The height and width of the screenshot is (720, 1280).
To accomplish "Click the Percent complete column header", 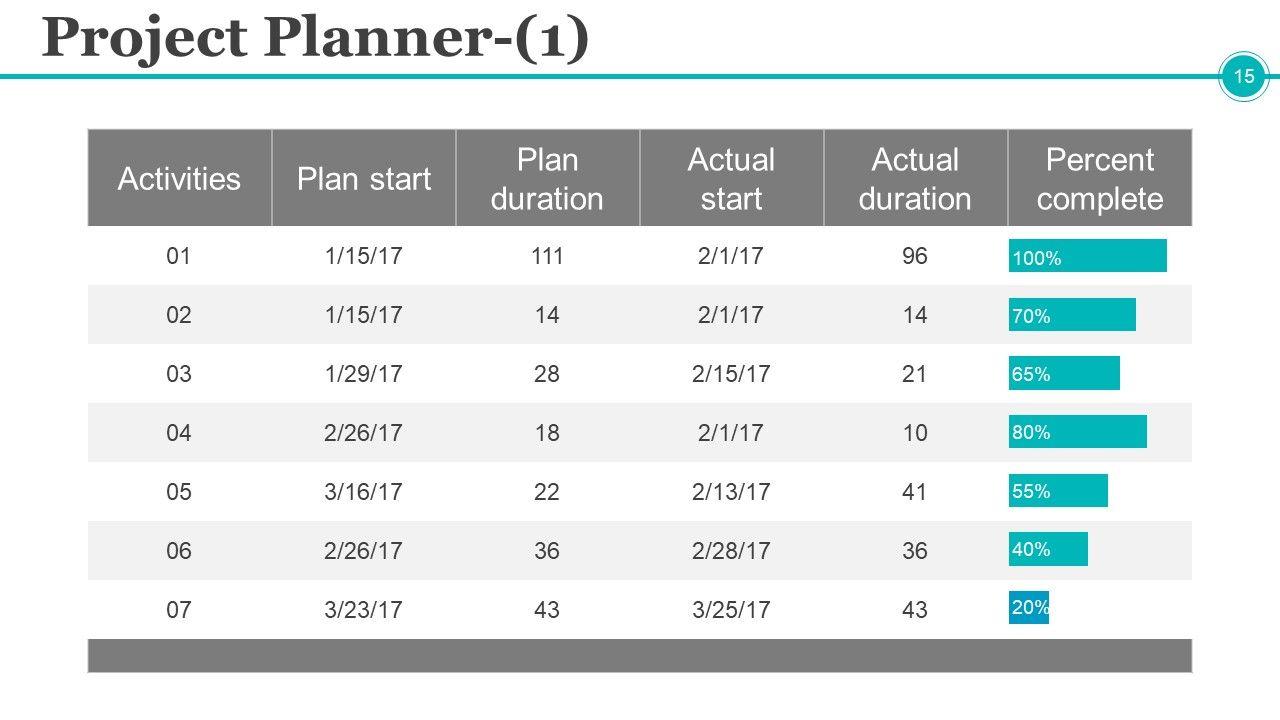I will point(1100,179).
